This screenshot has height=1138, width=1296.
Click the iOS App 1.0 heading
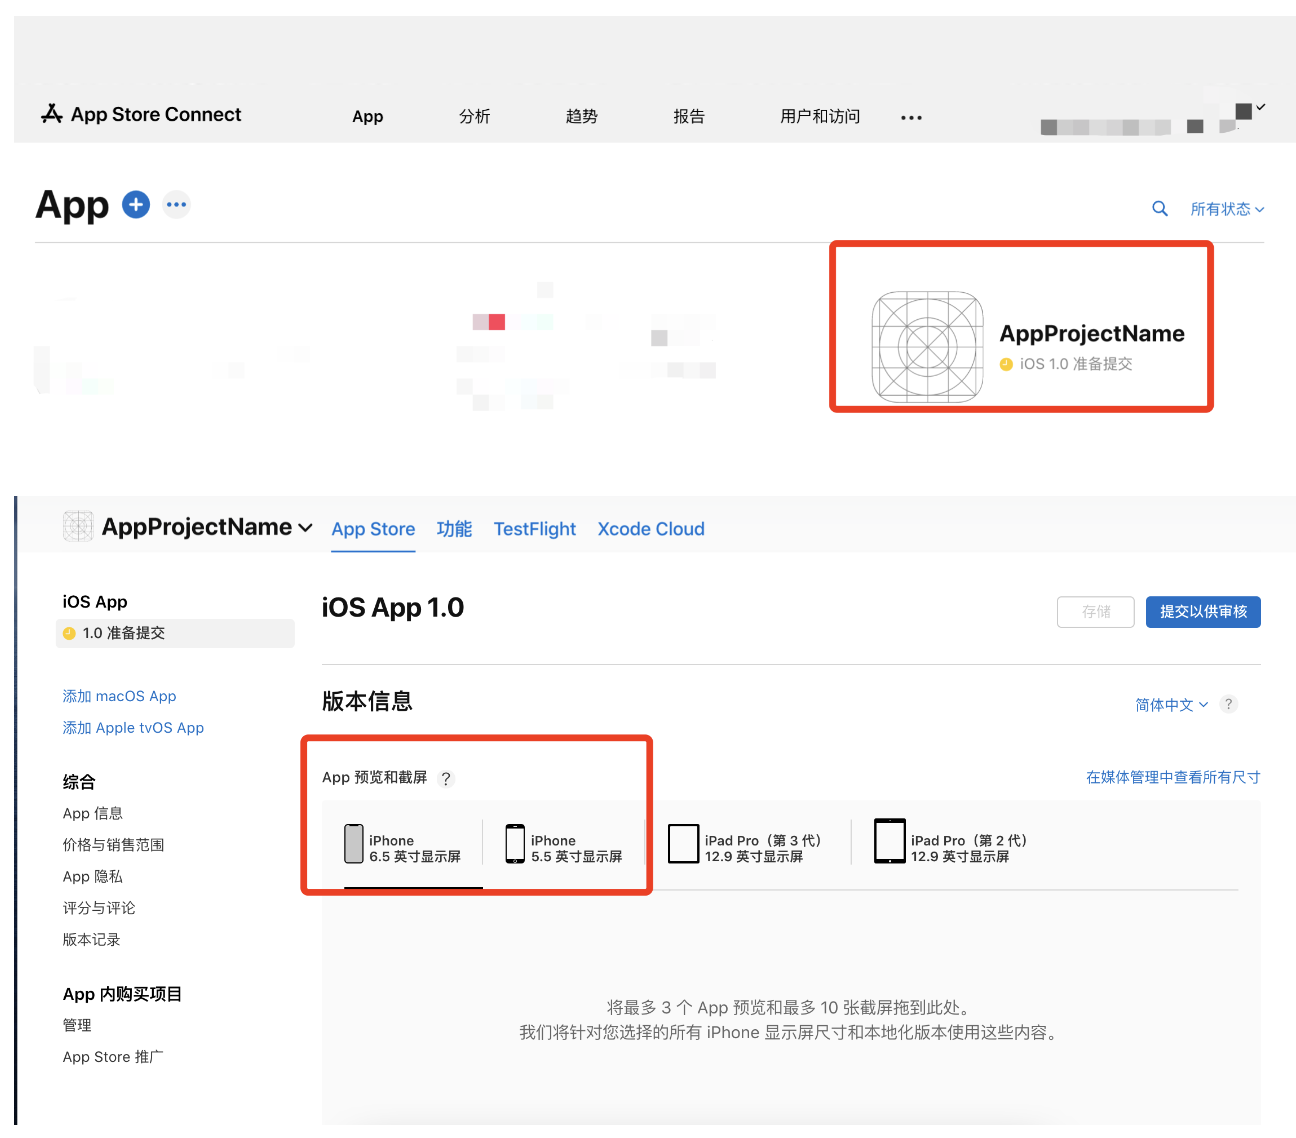pyautogui.click(x=393, y=608)
